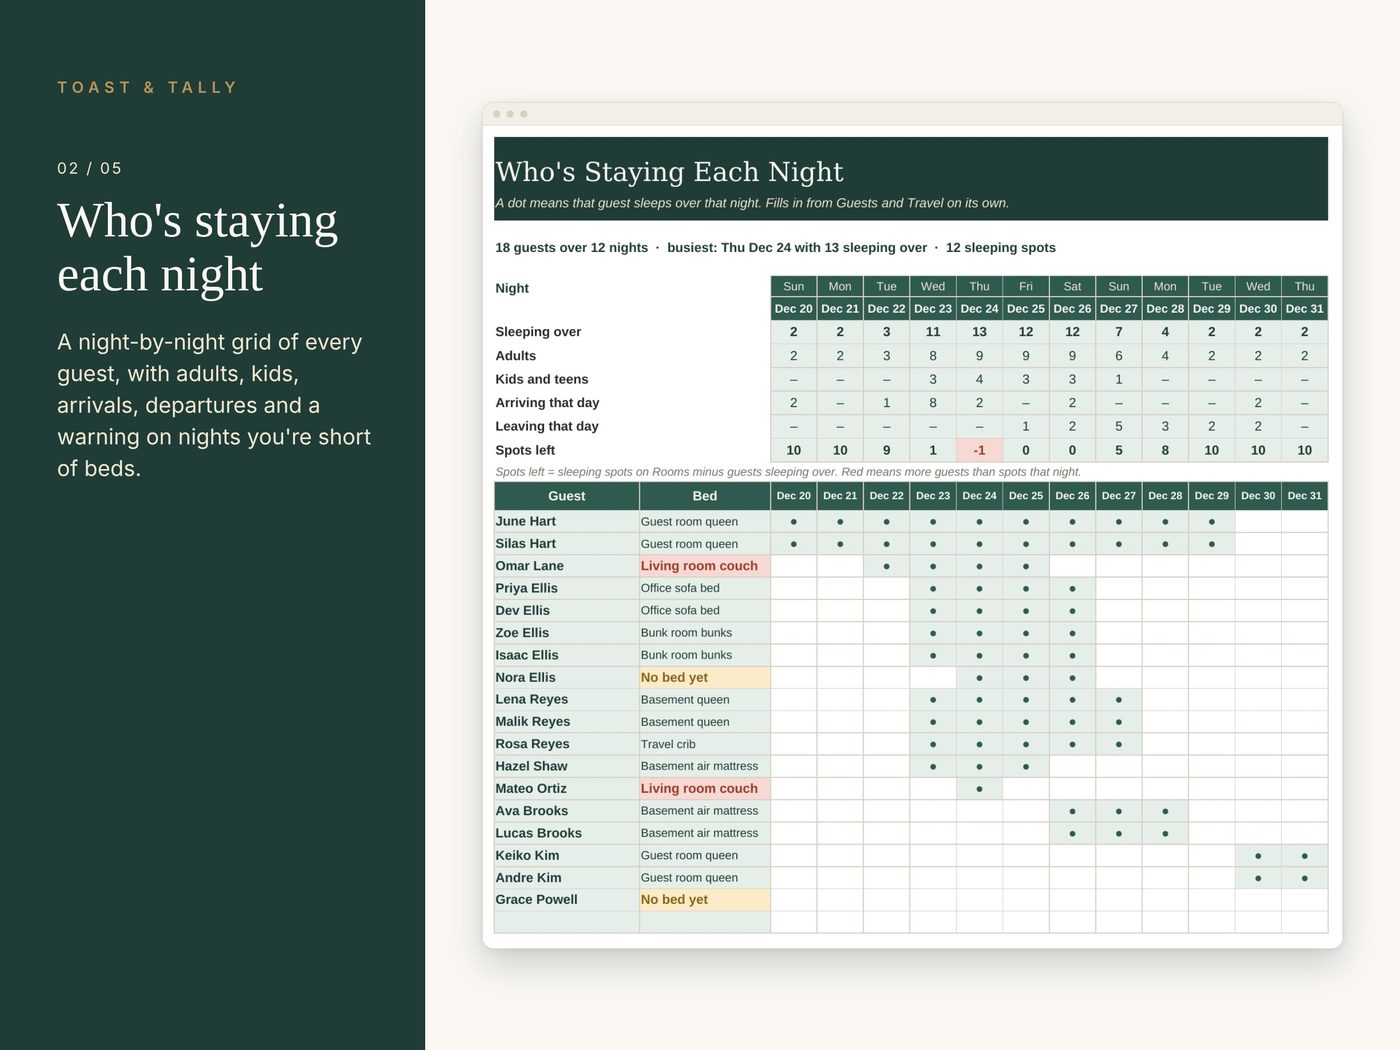
Task: Toggle Keiko Kim's Dec 31 stay dot
Action: pyautogui.click(x=1304, y=856)
